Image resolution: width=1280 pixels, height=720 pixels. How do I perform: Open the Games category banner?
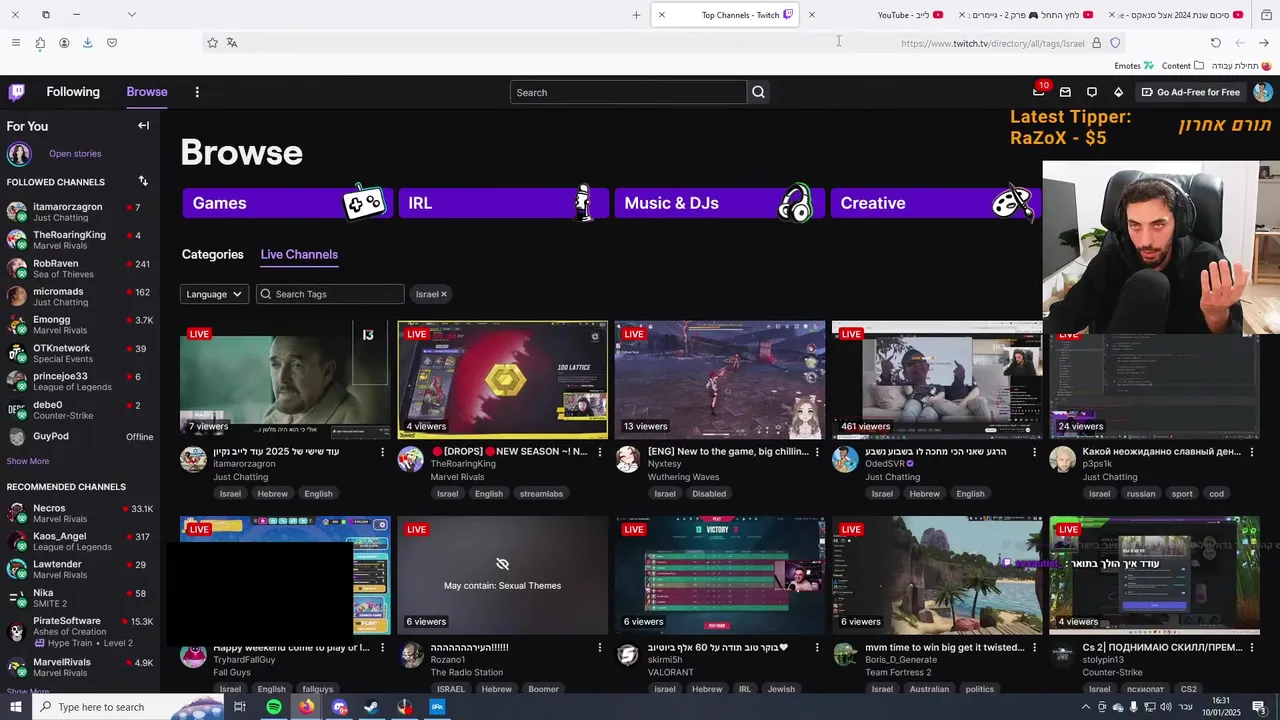point(288,203)
